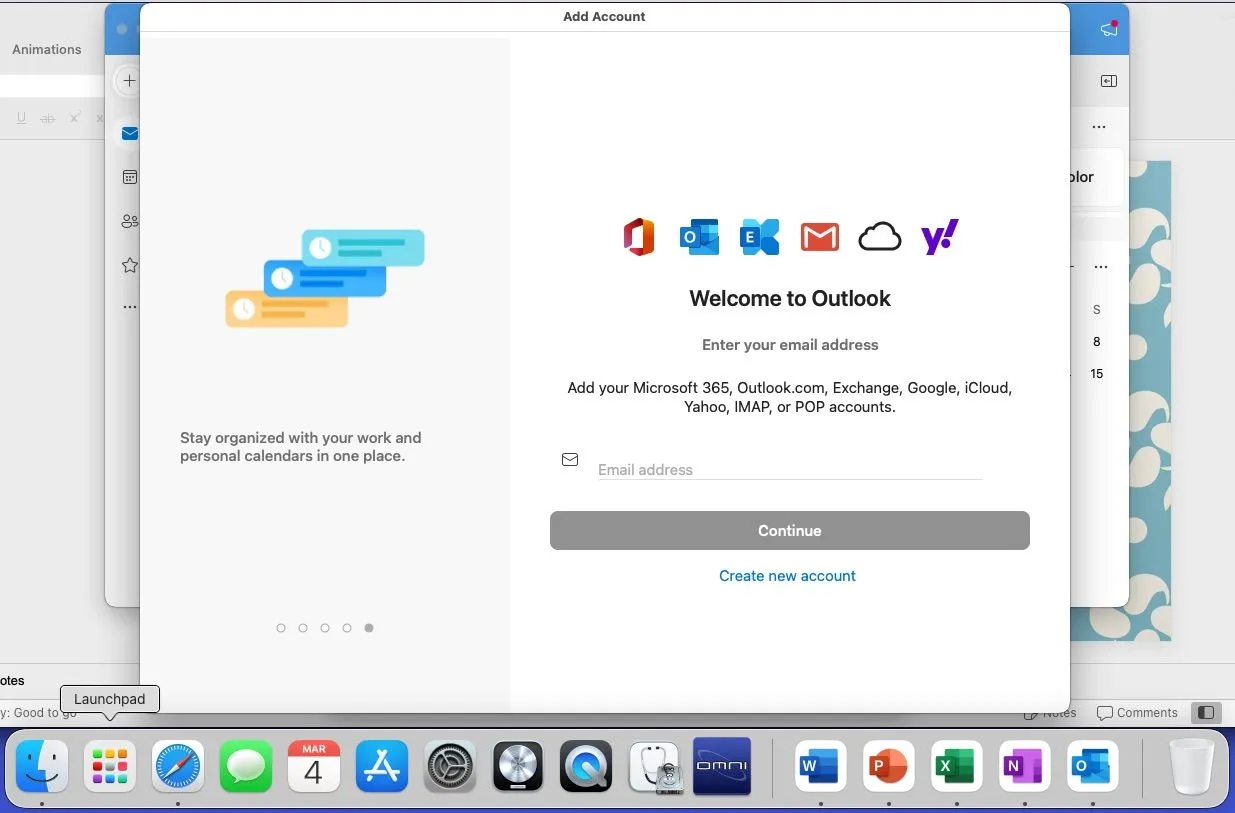
Task: Toggle Underline formatting in PowerPoint ribbon
Action: tap(22, 118)
